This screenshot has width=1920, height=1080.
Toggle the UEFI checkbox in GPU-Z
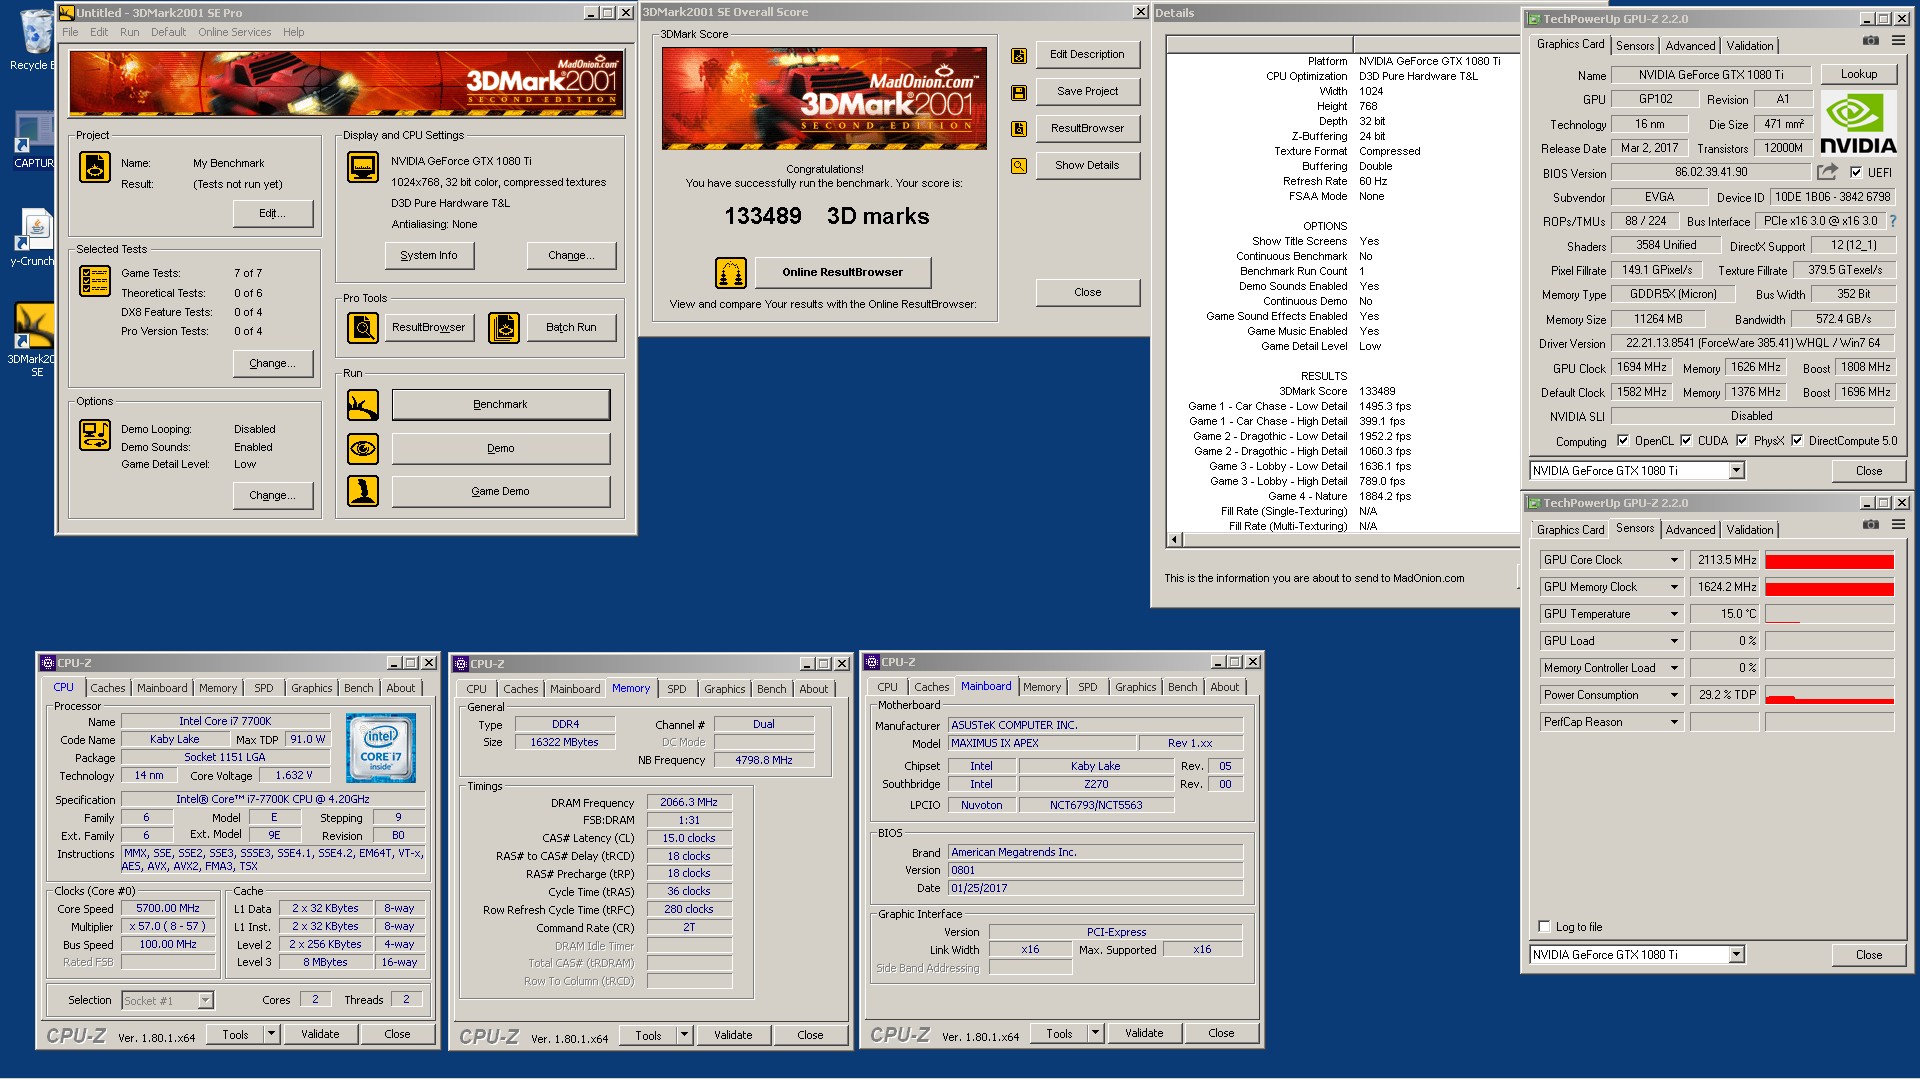point(1856,172)
